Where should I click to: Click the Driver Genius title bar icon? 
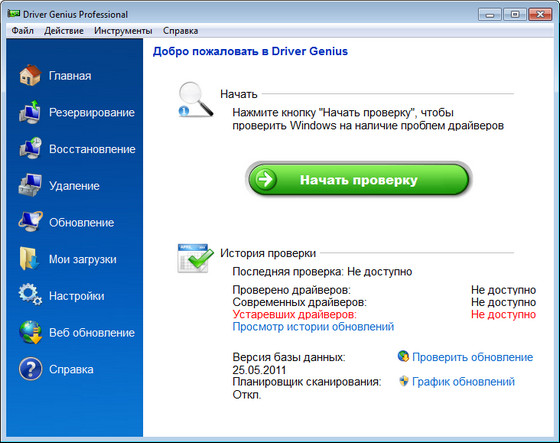pos(14,14)
